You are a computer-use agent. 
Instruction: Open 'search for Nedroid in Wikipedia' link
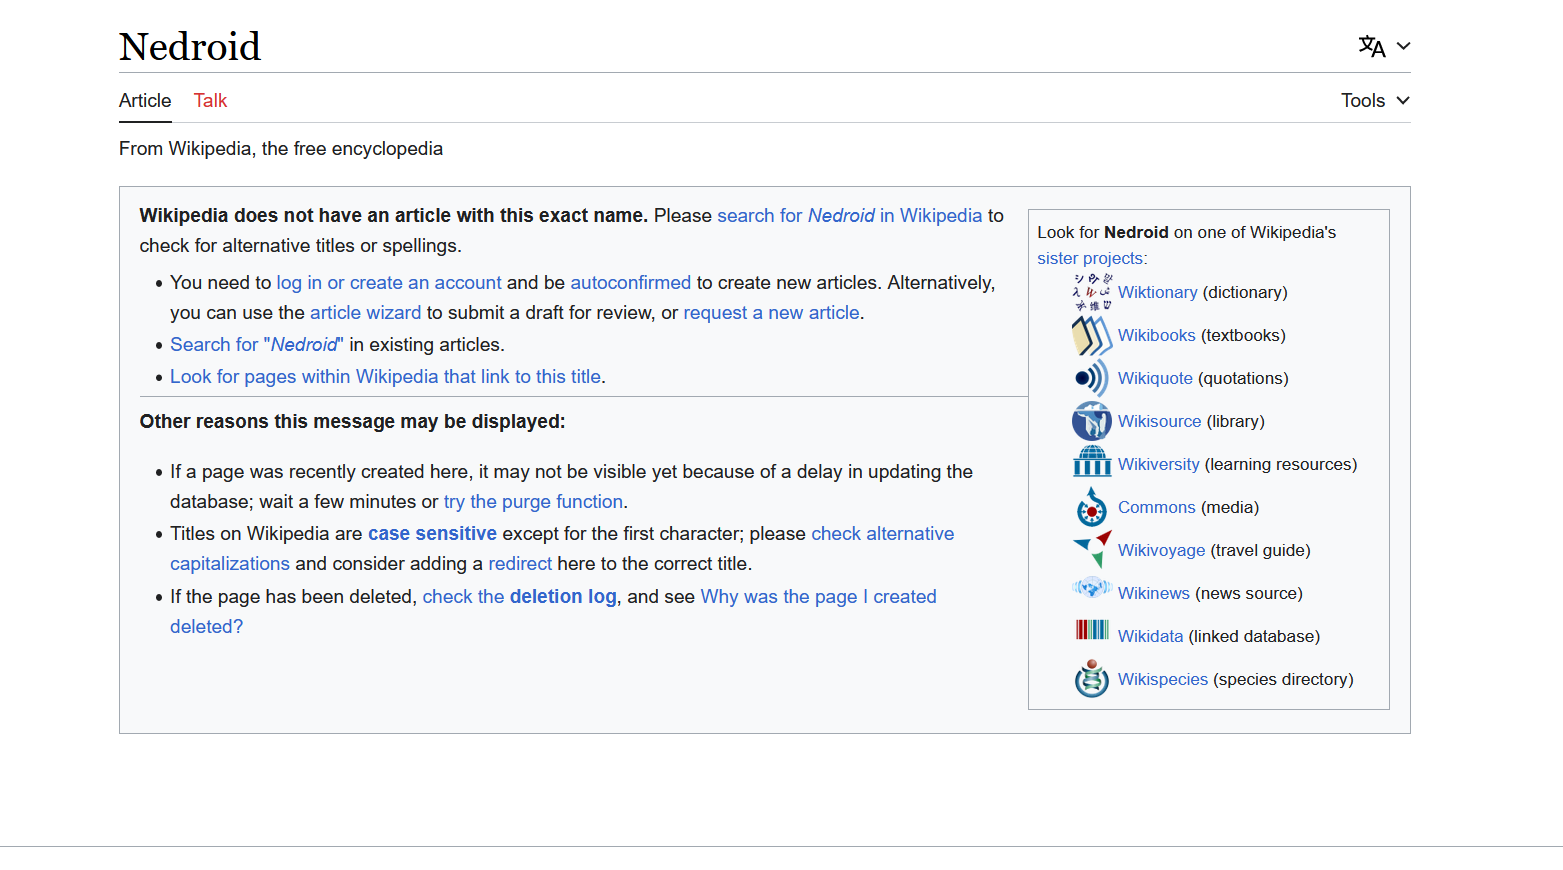click(x=849, y=215)
